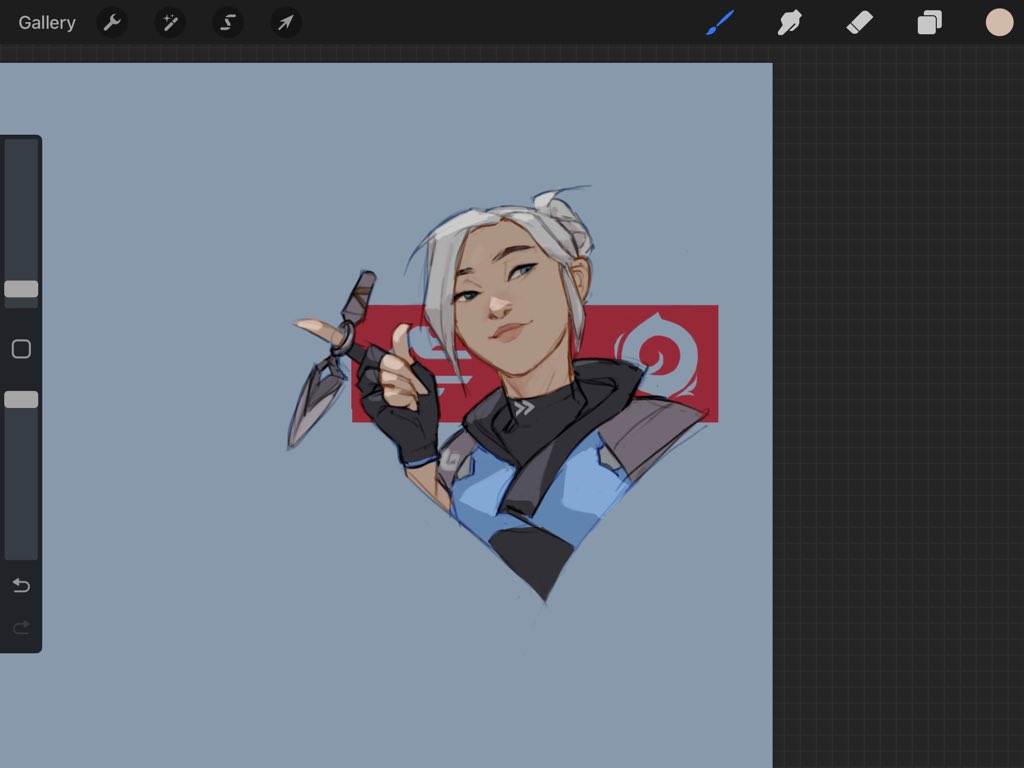Select the Smudge tool
The image size is (1024, 768).
click(790, 23)
